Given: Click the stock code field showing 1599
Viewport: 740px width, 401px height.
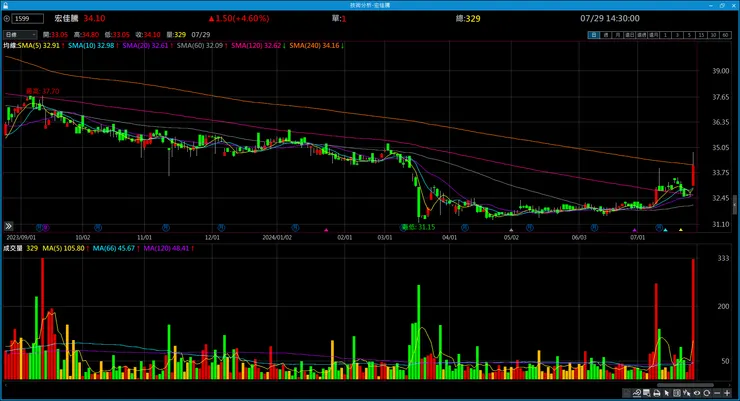Looking at the screenshot, I should 28,18.
